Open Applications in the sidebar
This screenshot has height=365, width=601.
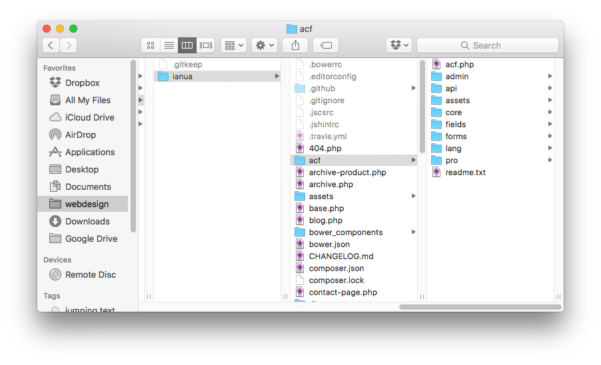(x=83, y=152)
